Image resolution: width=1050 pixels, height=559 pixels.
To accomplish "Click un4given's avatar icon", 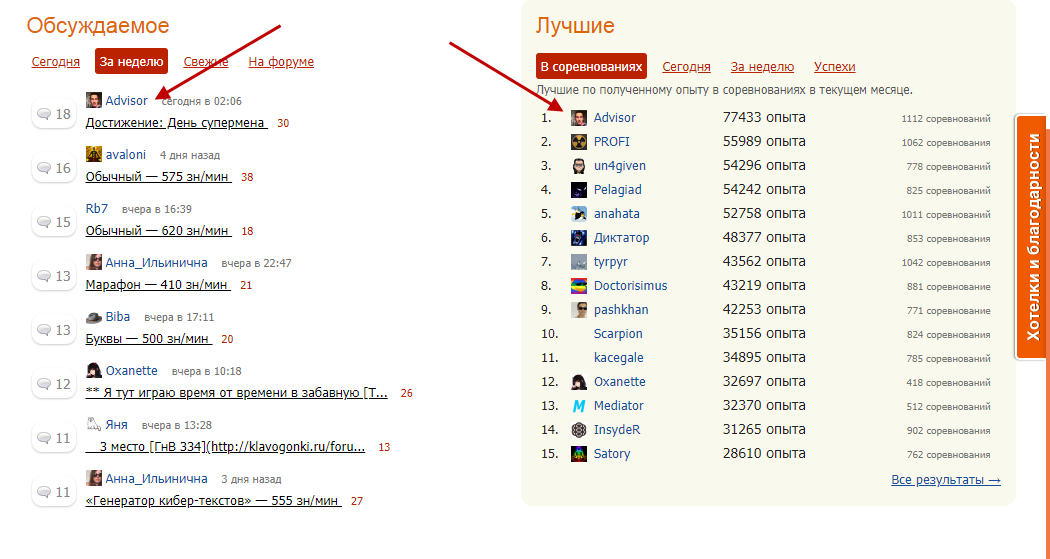I will 579,166.
